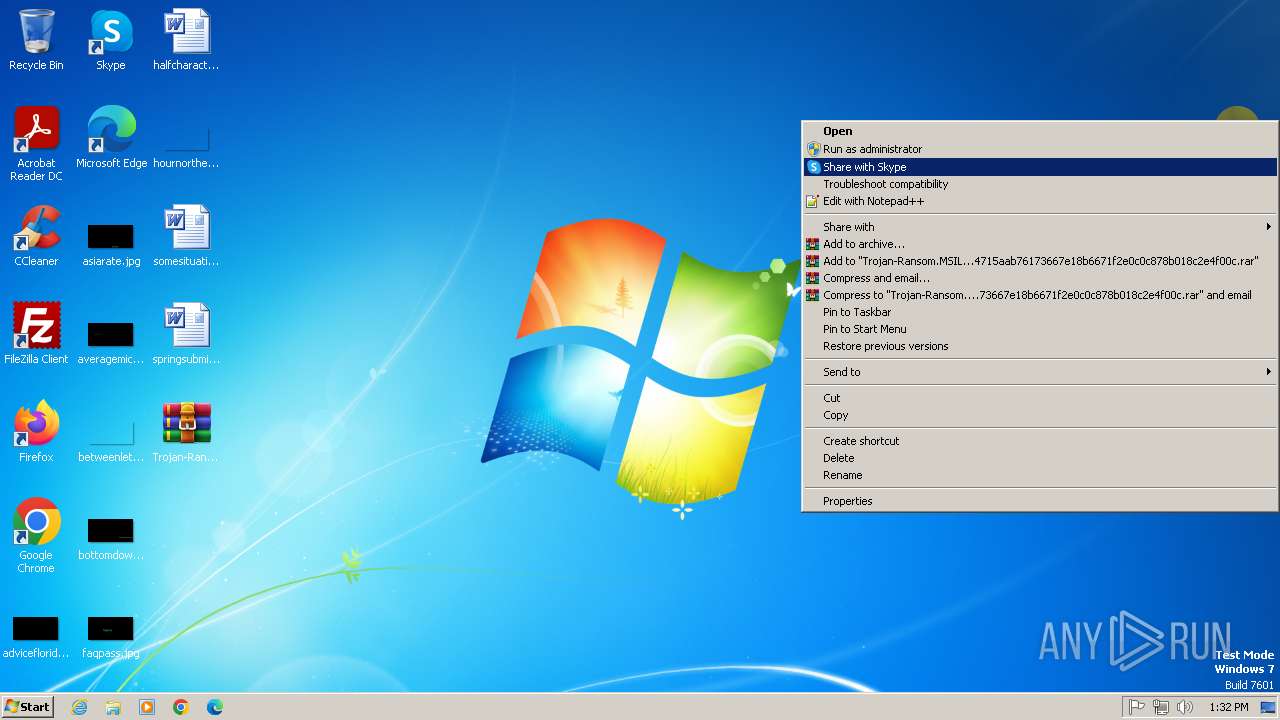Select the Trojan-Ran WinRAR archive icon

pyautogui.click(x=186, y=432)
